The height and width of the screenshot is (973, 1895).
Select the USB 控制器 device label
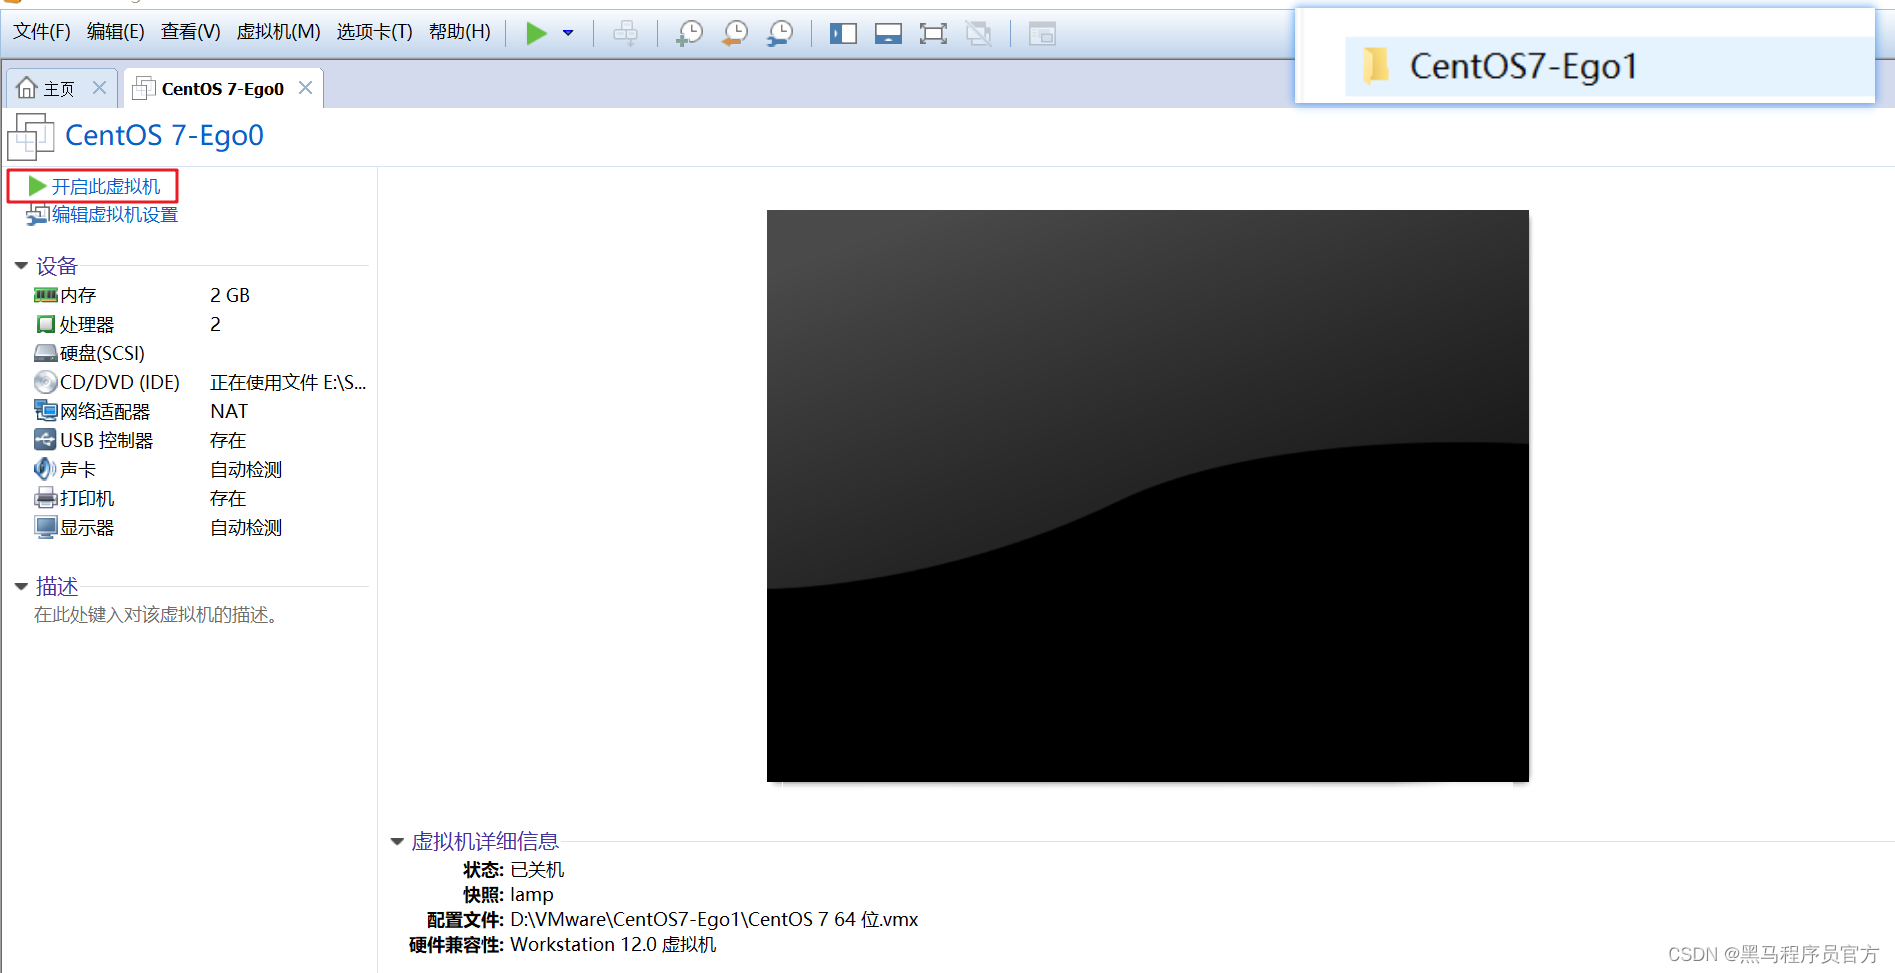[106, 440]
